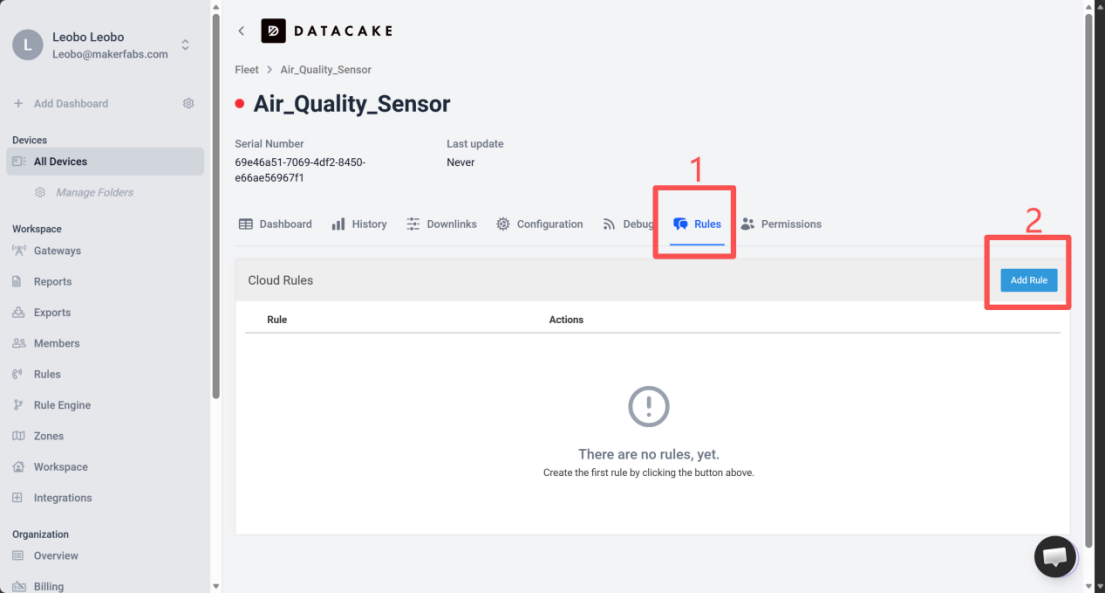Open workspace Rules in sidebar
The height and width of the screenshot is (593, 1106).
click(47, 374)
